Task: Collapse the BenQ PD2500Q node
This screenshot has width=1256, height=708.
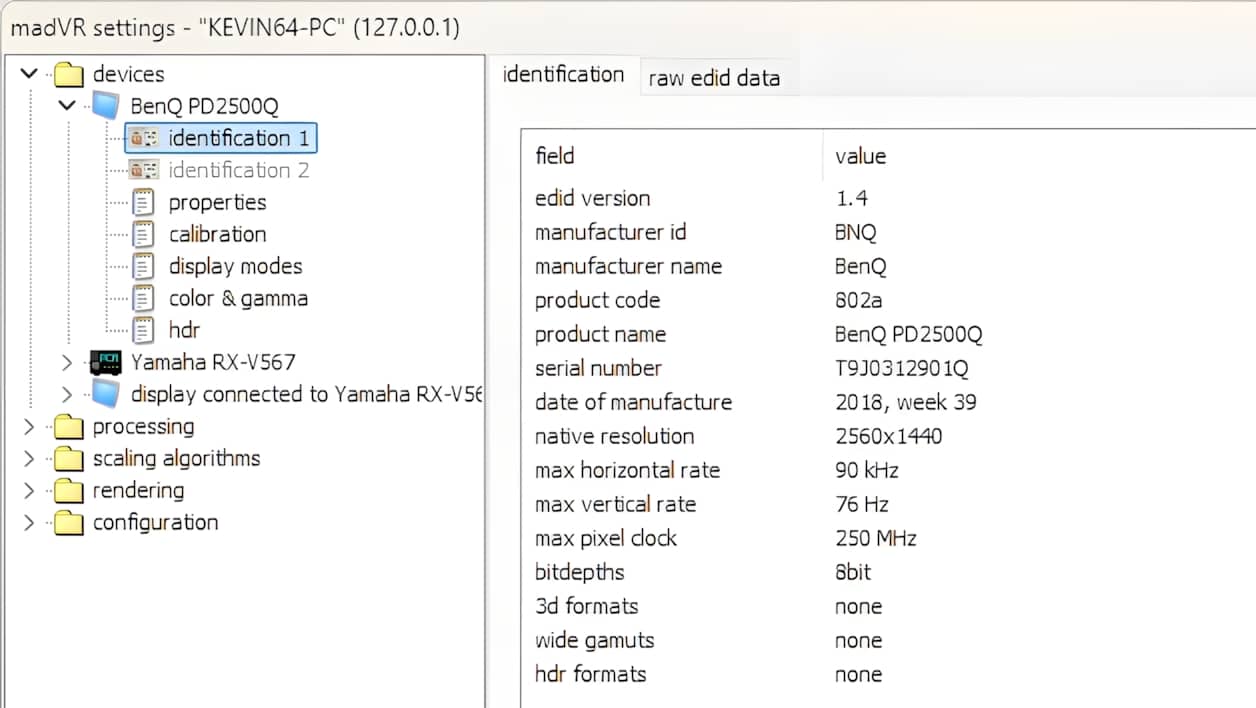Action: click(67, 106)
